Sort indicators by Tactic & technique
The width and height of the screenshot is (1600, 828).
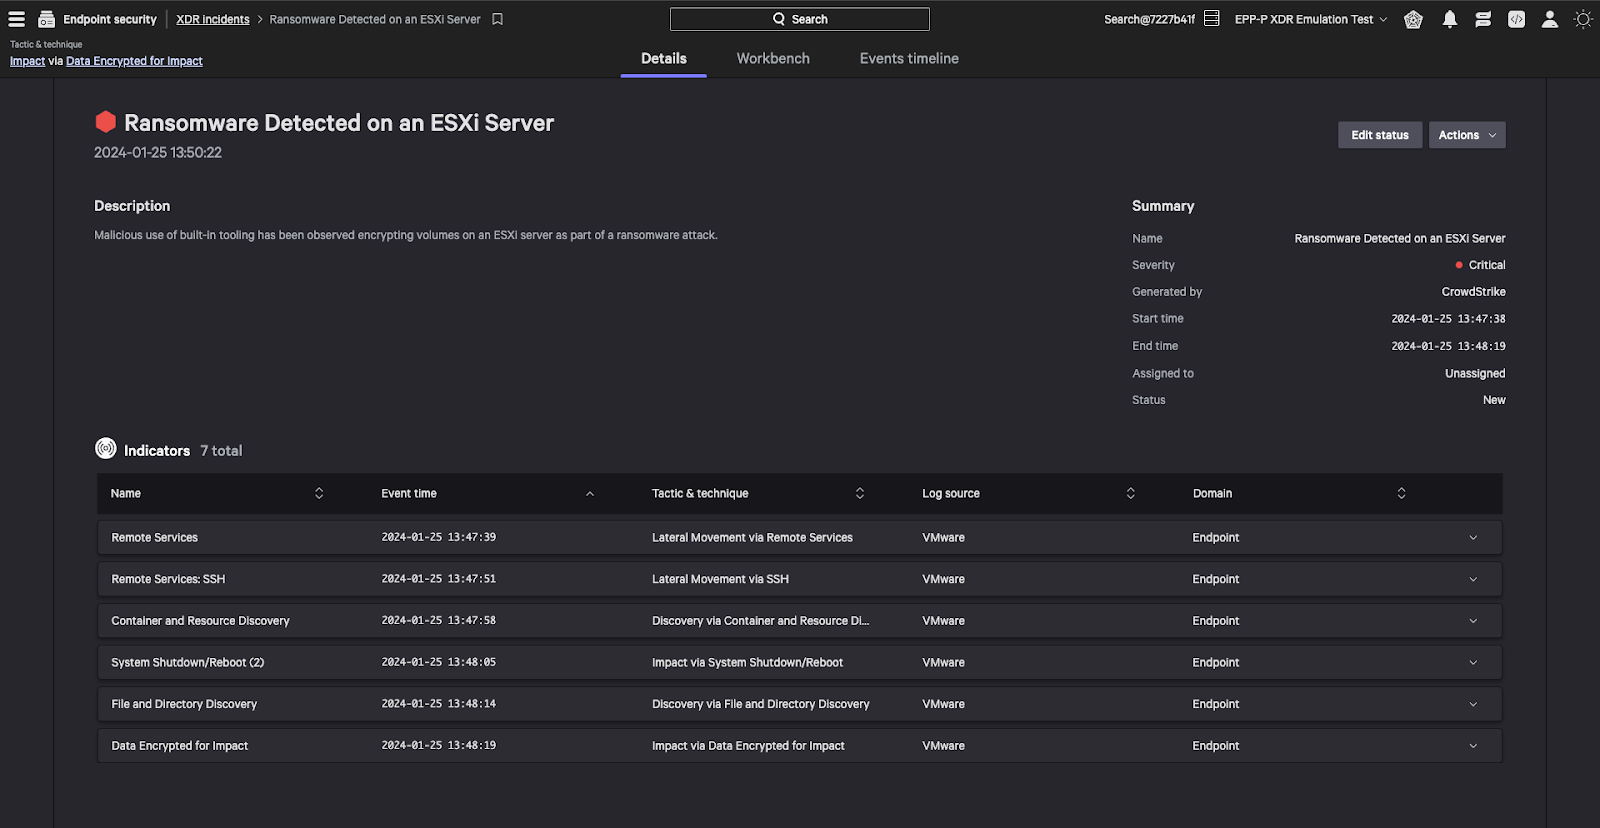coord(860,493)
